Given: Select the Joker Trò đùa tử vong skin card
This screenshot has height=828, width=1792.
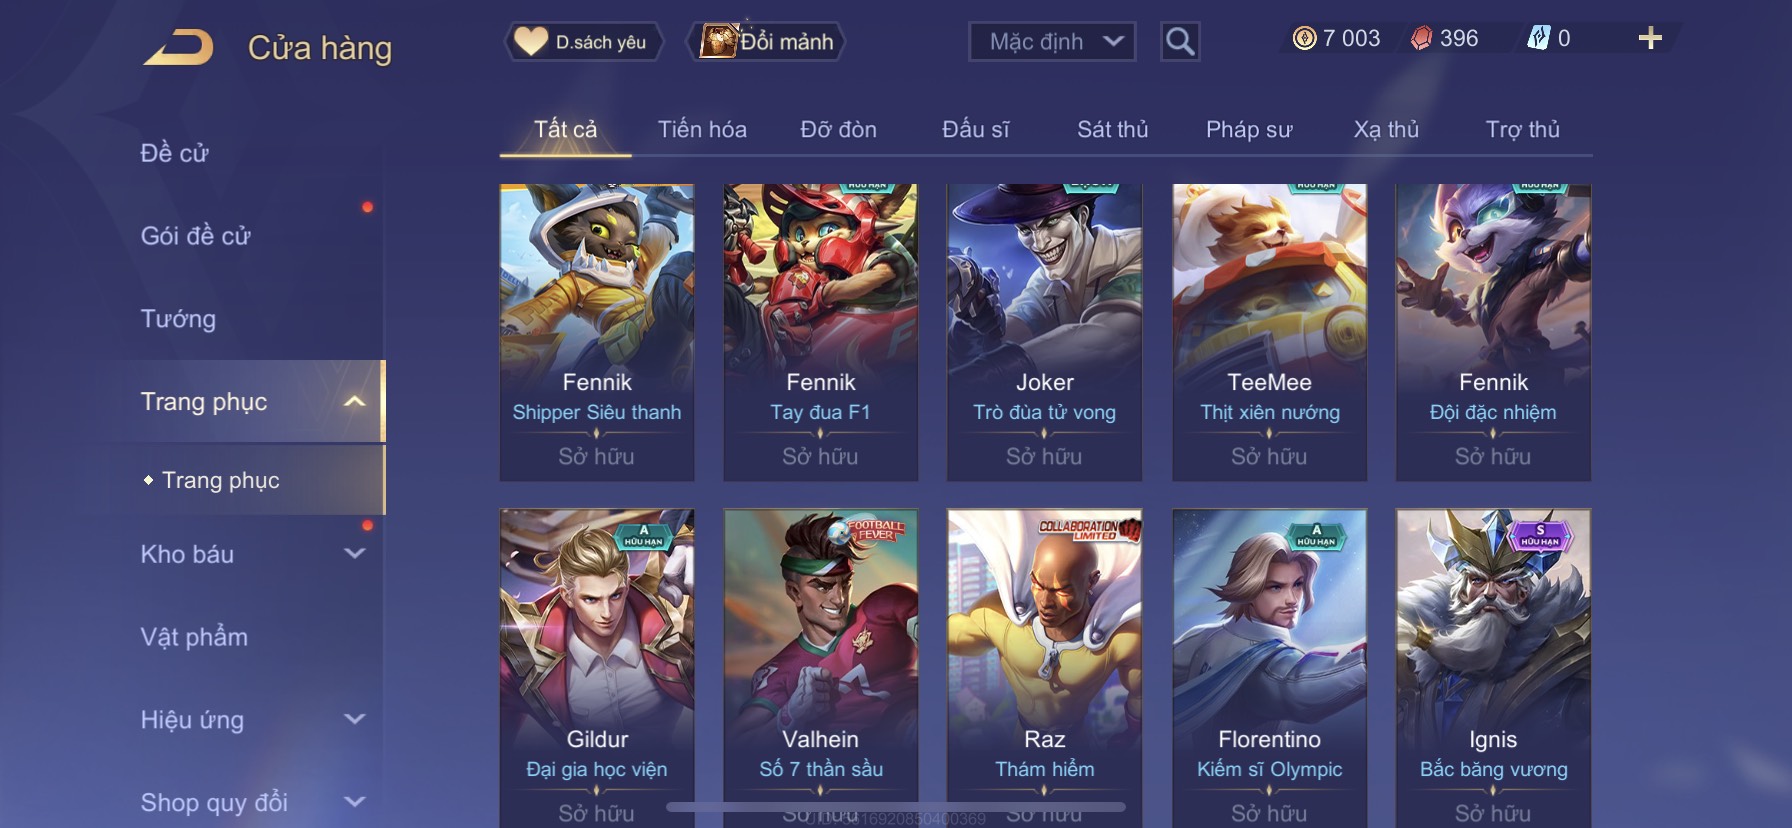Looking at the screenshot, I should 1044,332.
